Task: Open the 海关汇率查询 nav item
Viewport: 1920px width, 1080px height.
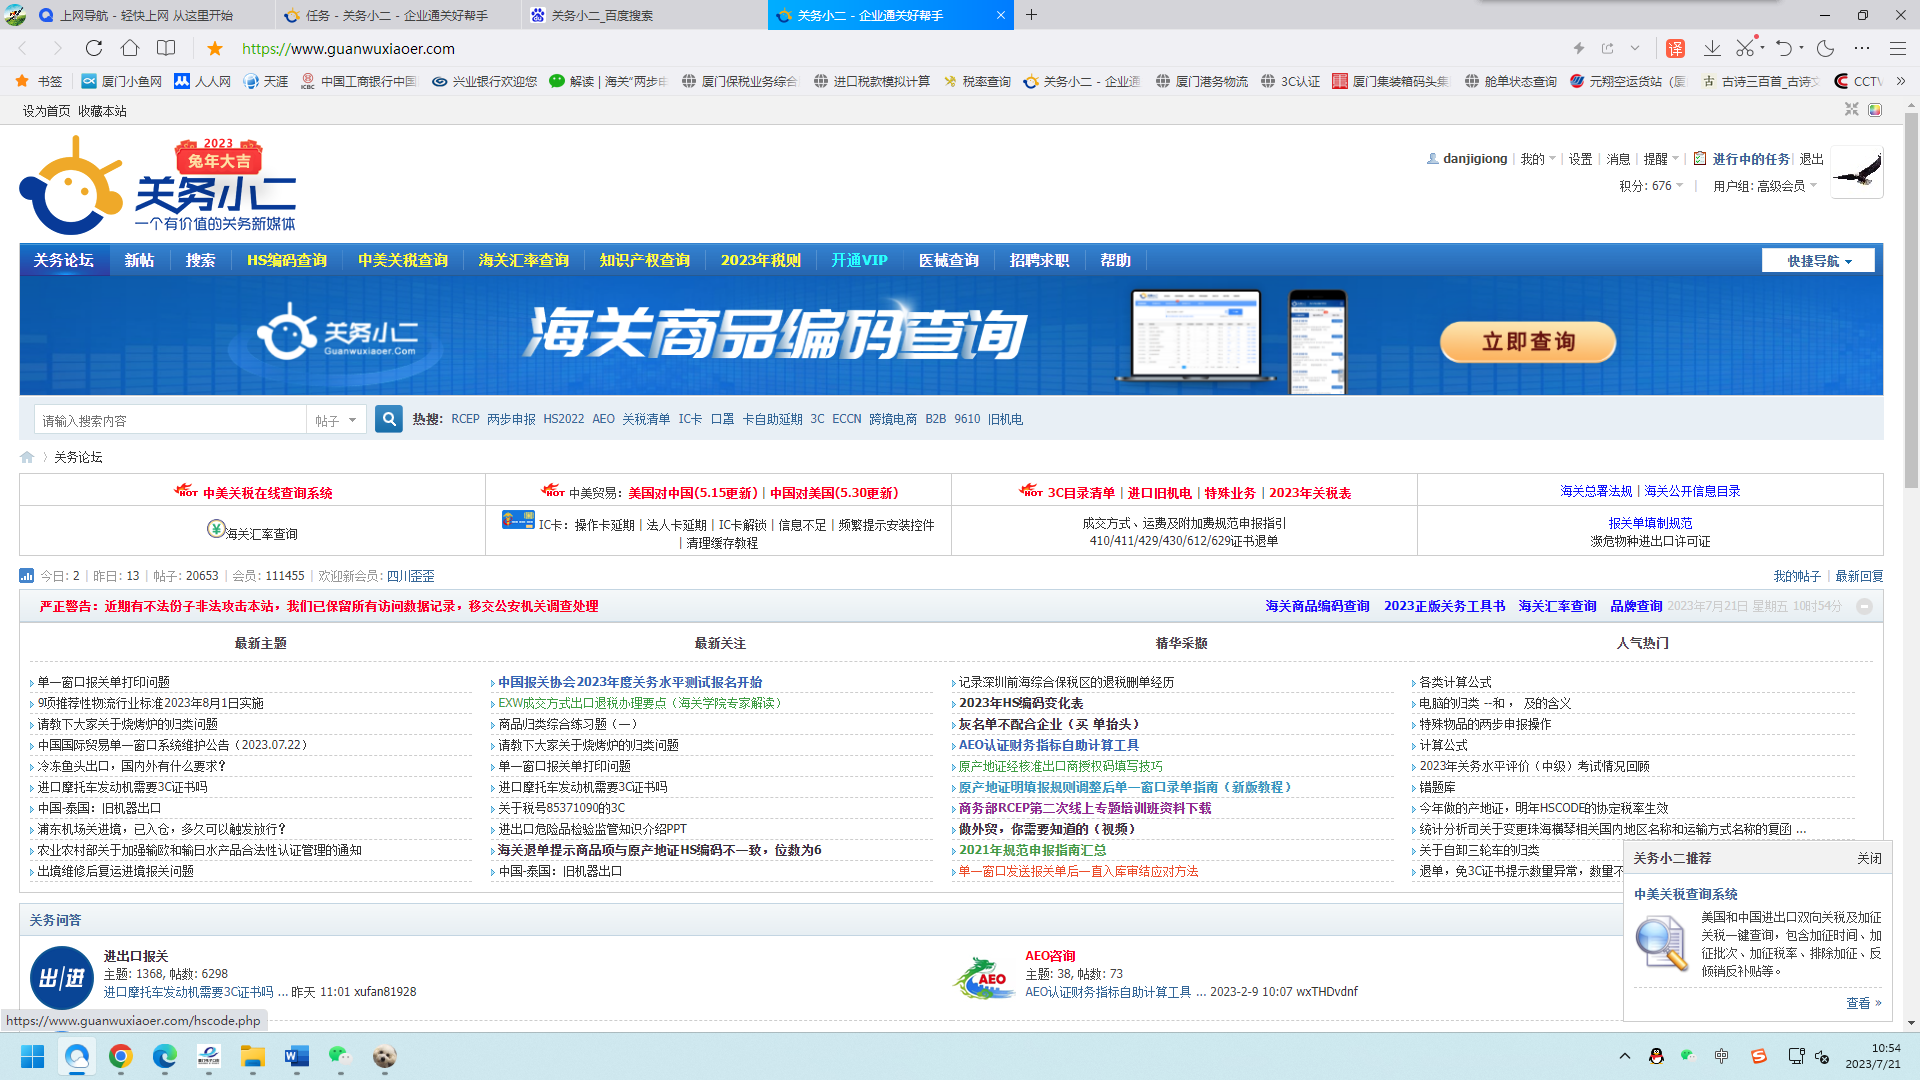Action: point(523,260)
